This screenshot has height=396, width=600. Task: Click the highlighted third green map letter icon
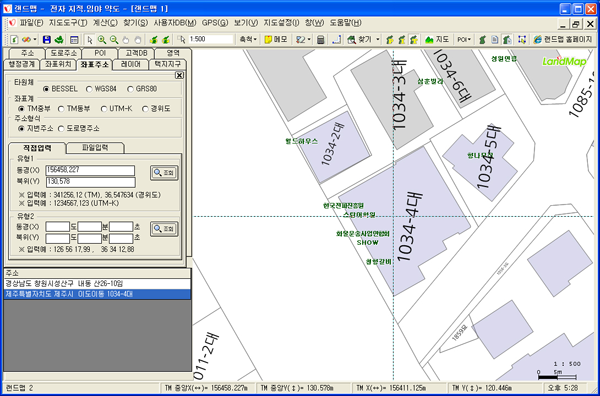(x=414, y=39)
